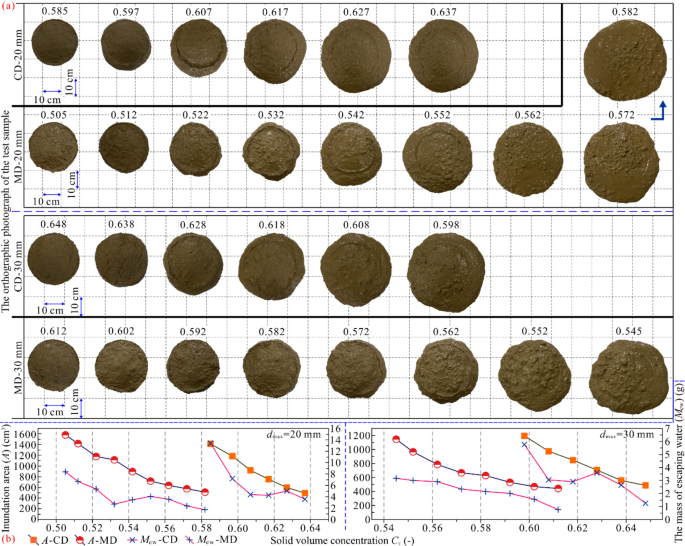This screenshot has width=685, height=546.
Task: Select the MD-30 mm sample labeled 0.612
Action: (x=54, y=367)
